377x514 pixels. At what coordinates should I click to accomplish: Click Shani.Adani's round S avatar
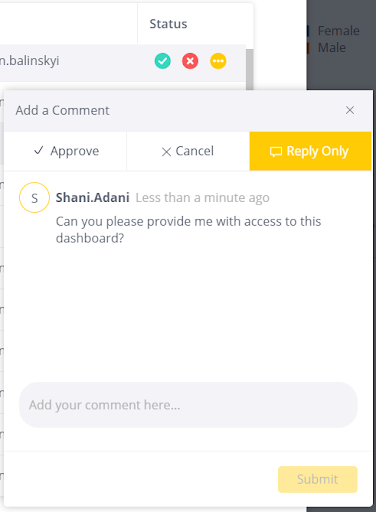click(x=34, y=198)
